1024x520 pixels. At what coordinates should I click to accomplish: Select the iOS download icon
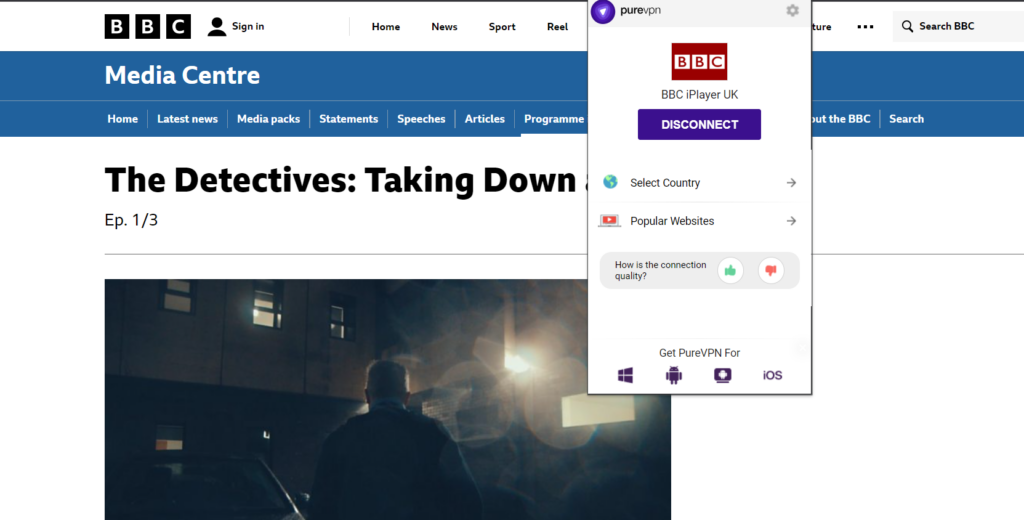tap(772, 375)
